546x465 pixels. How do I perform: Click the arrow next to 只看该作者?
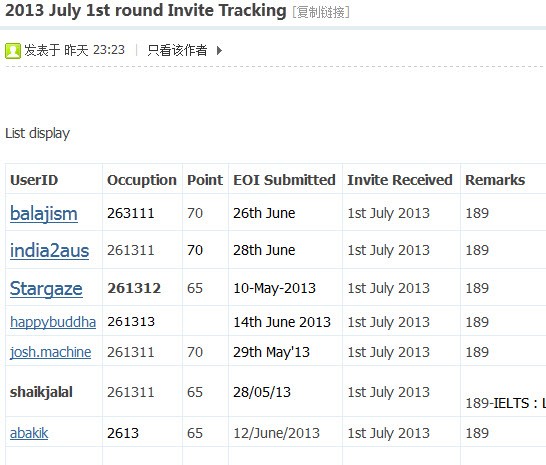pyautogui.click(x=219, y=51)
